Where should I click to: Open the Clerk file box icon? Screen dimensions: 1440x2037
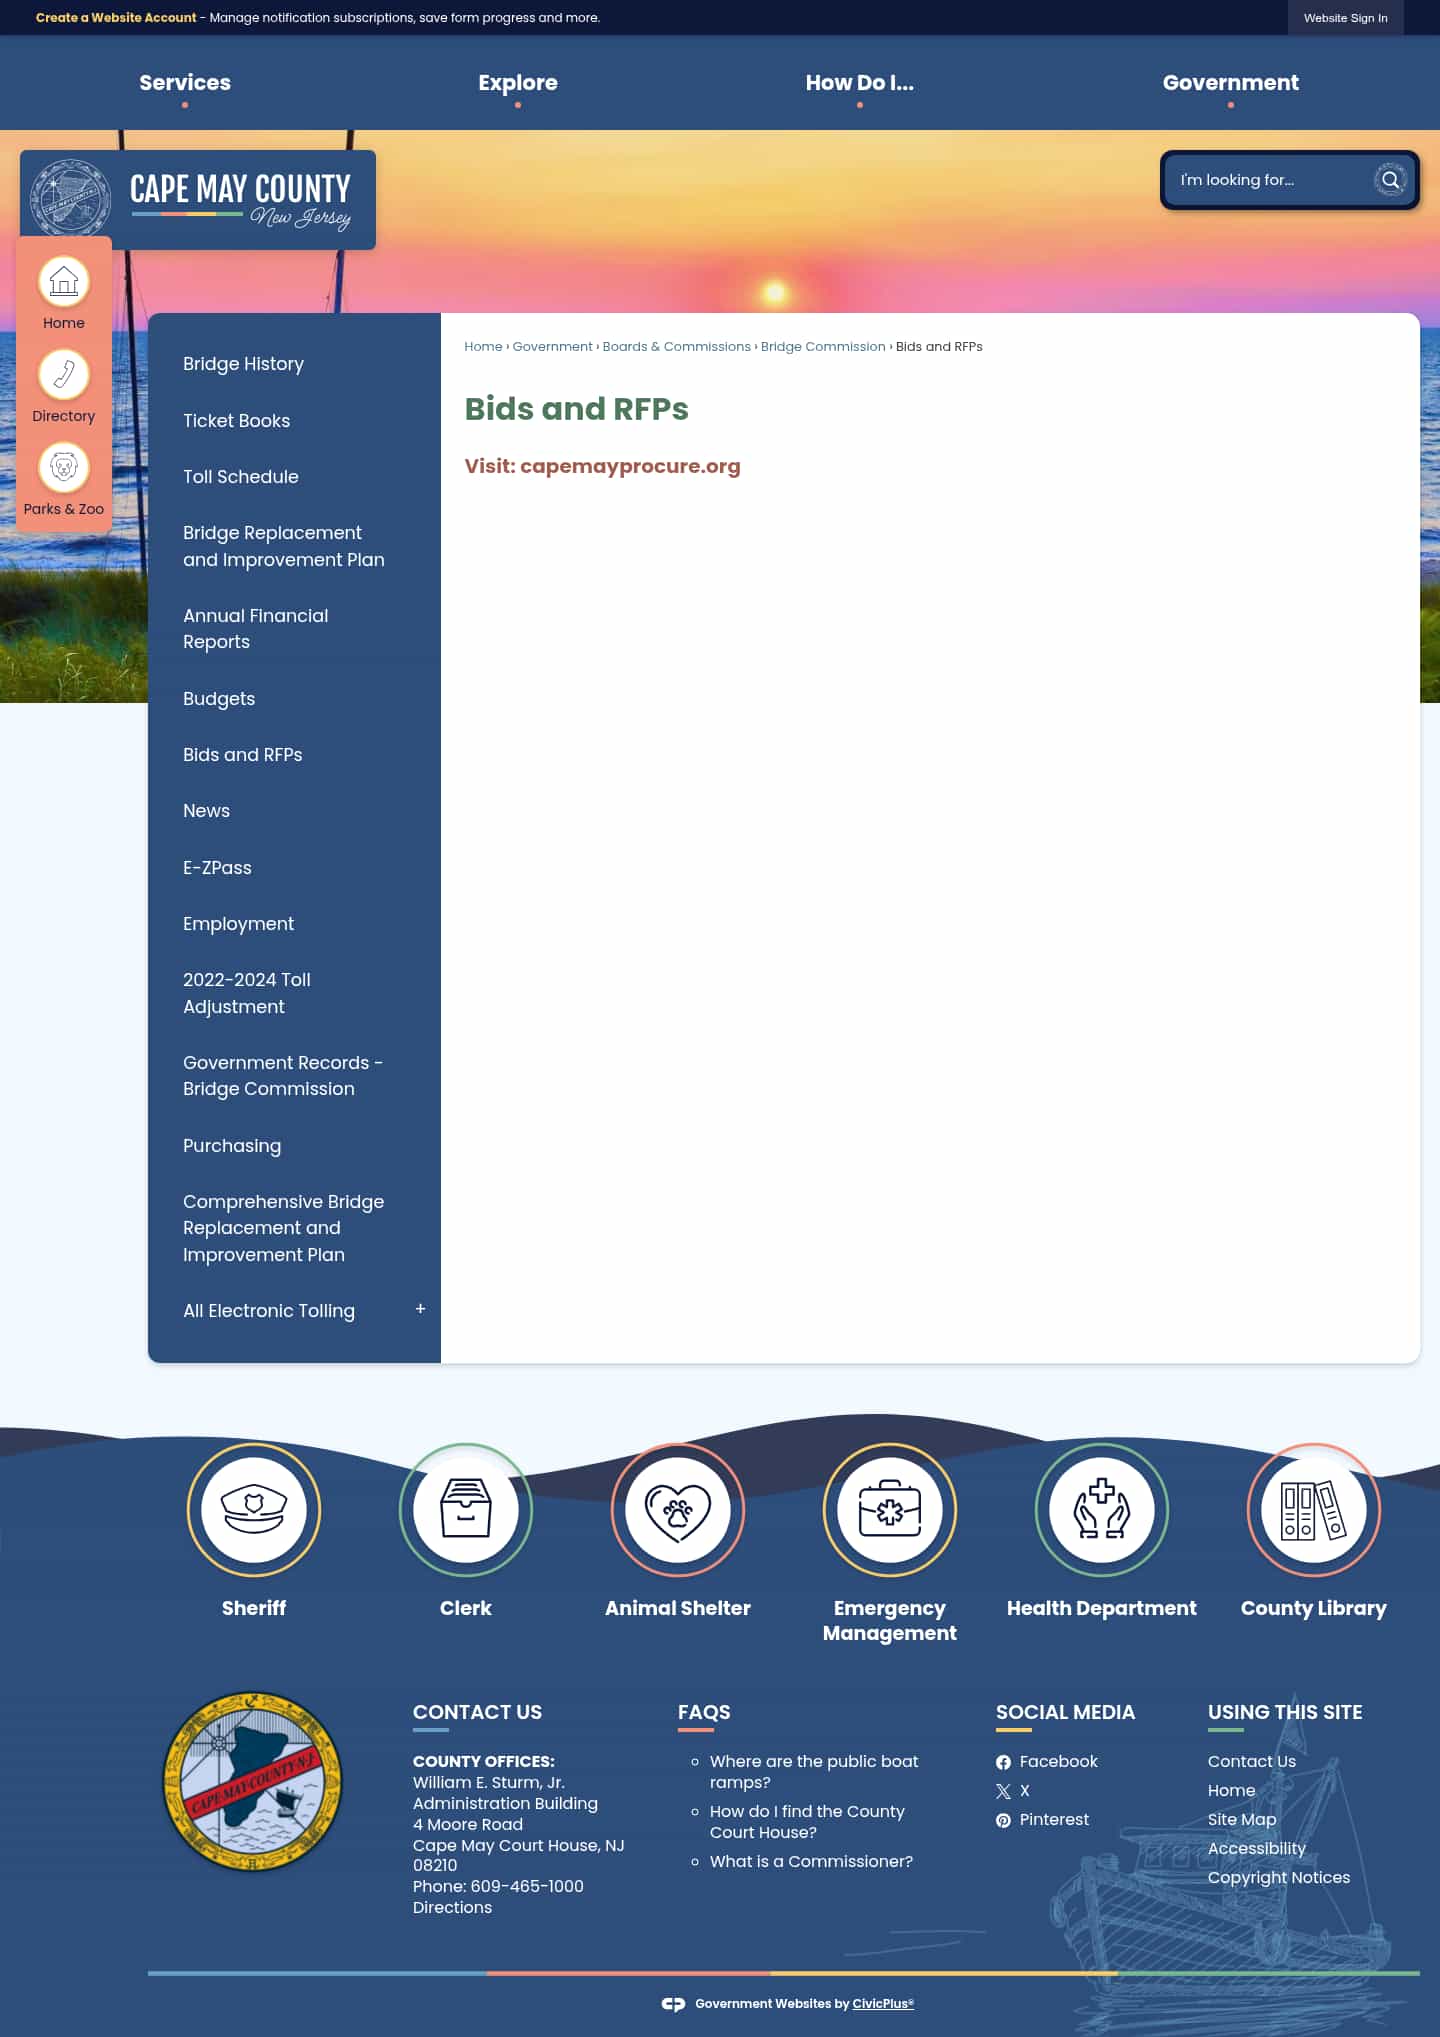click(466, 1509)
